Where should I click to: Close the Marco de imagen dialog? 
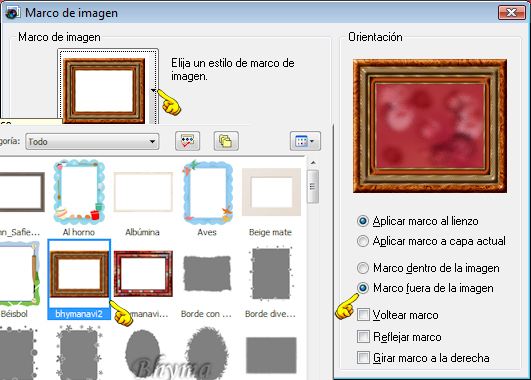pyautogui.click(x=511, y=13)
